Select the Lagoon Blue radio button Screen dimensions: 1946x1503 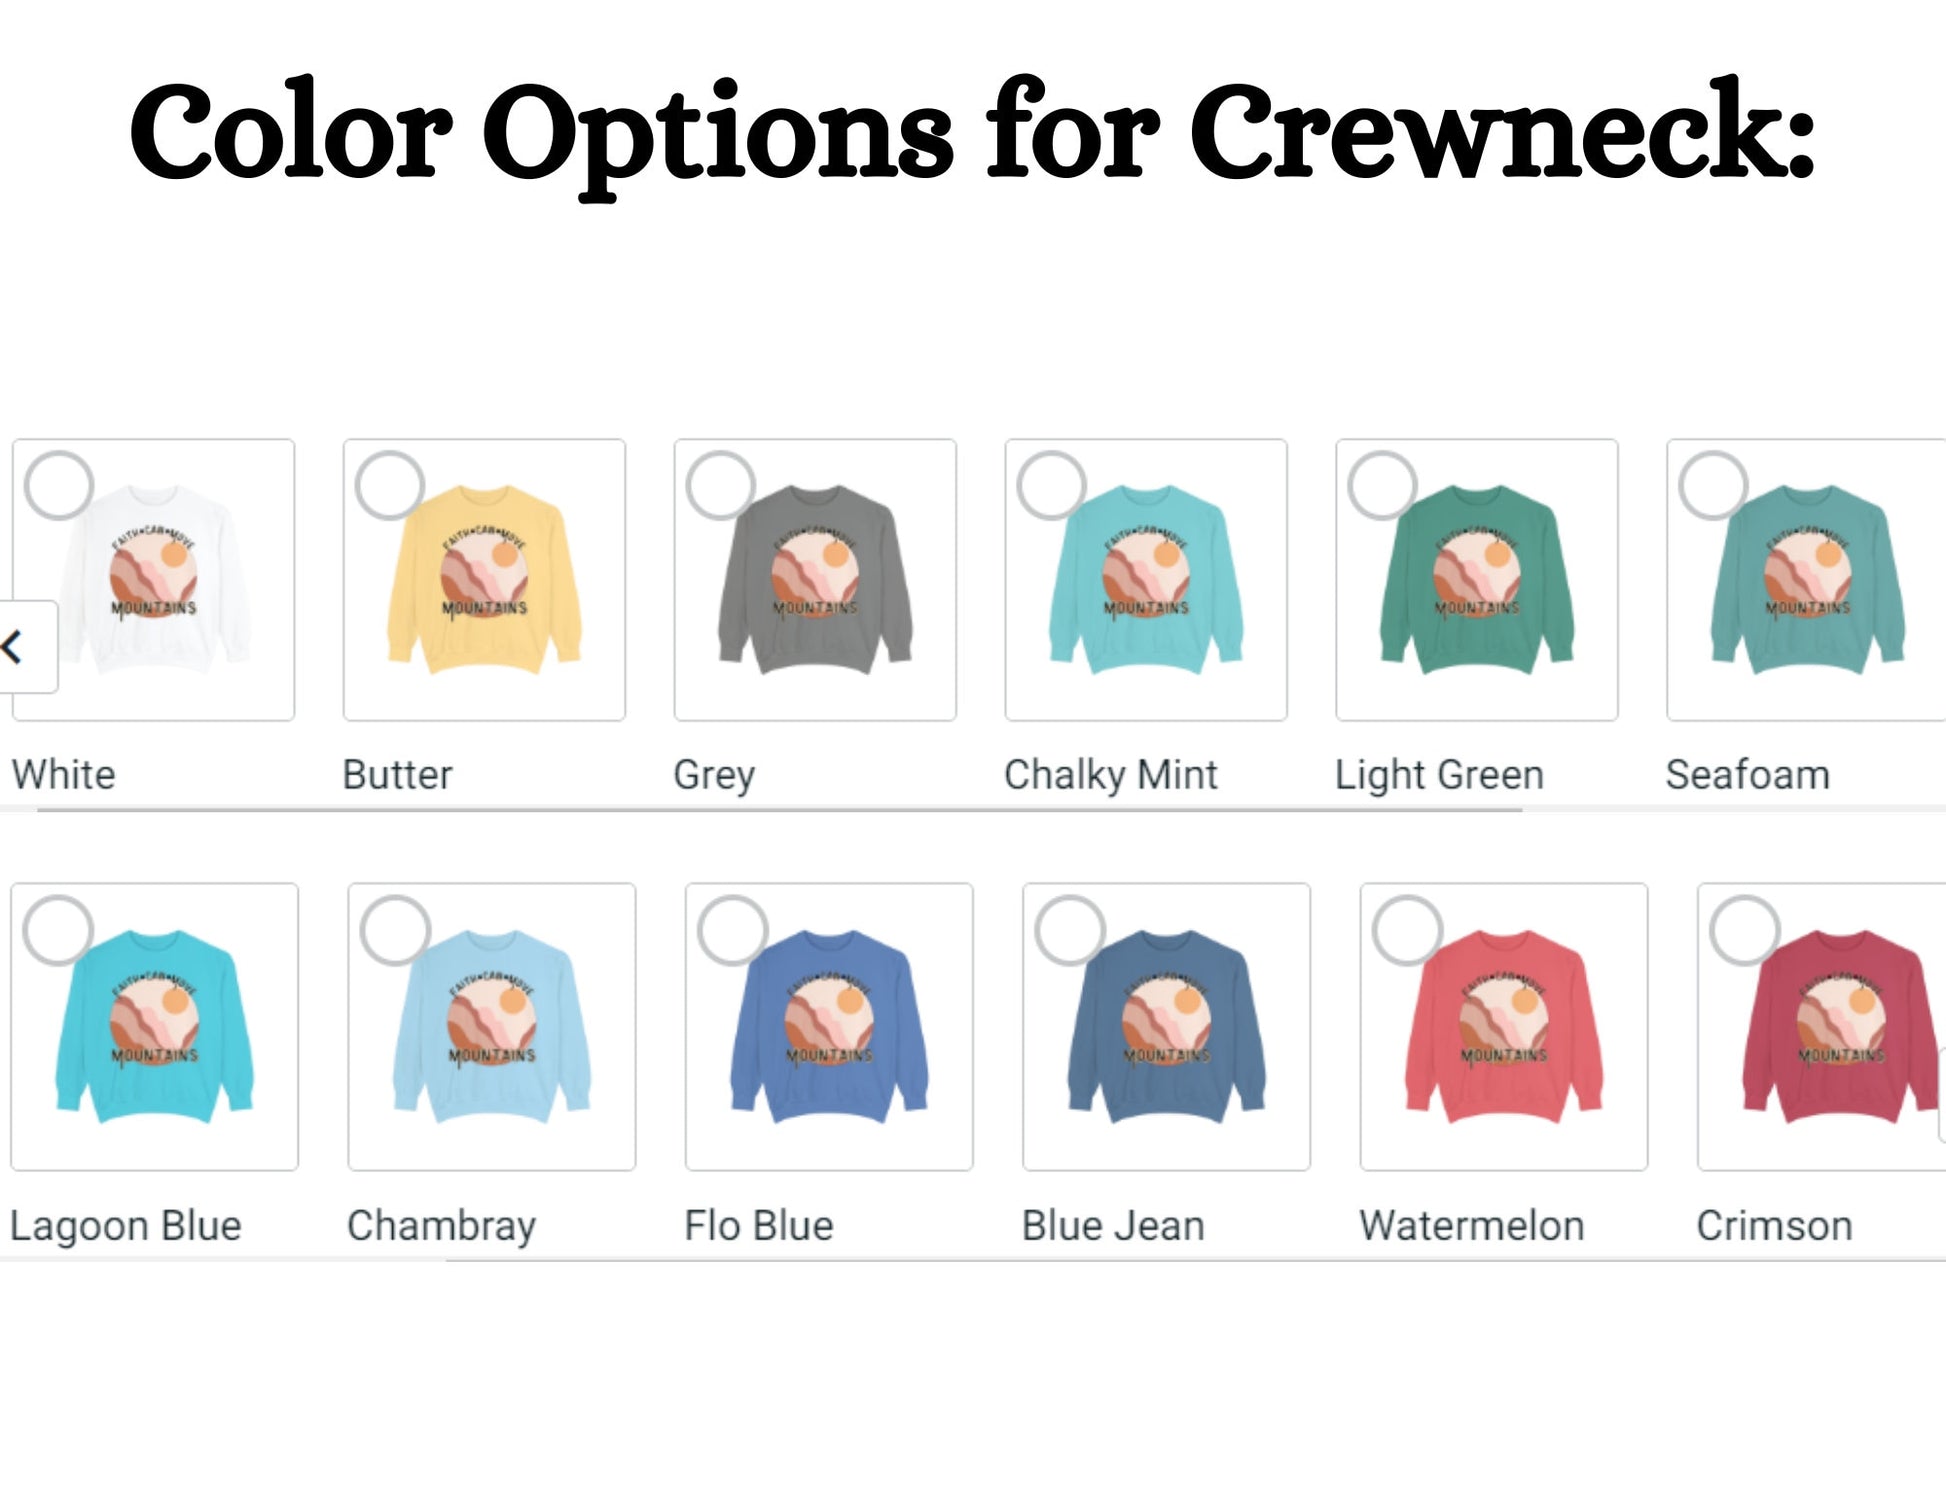point(59,930)
